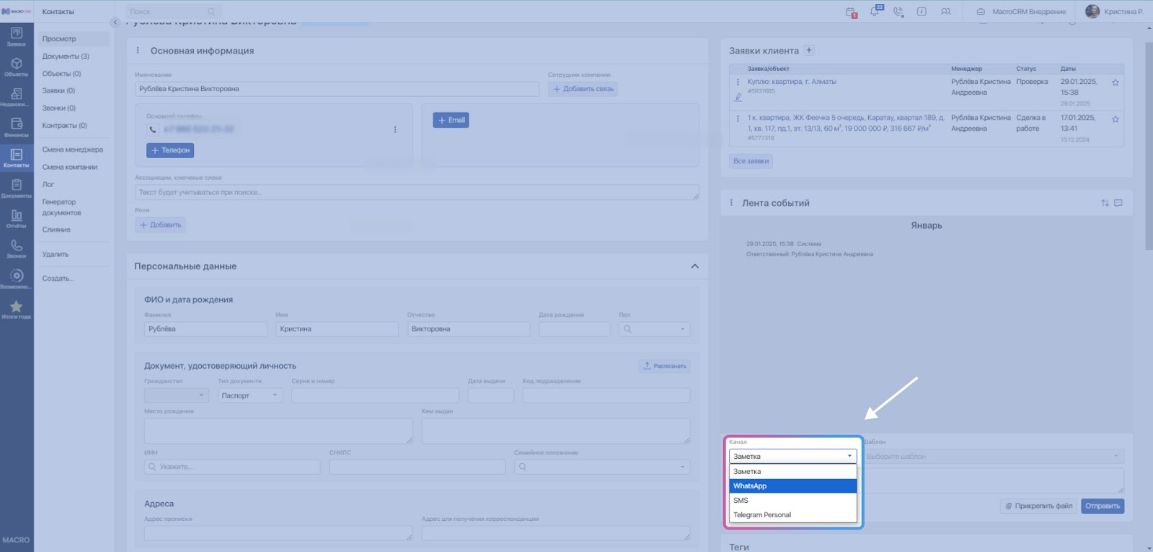1153x552 pixels.
Task: Toggle sort order in Лента событий
Action: [x=1105, y=203]
